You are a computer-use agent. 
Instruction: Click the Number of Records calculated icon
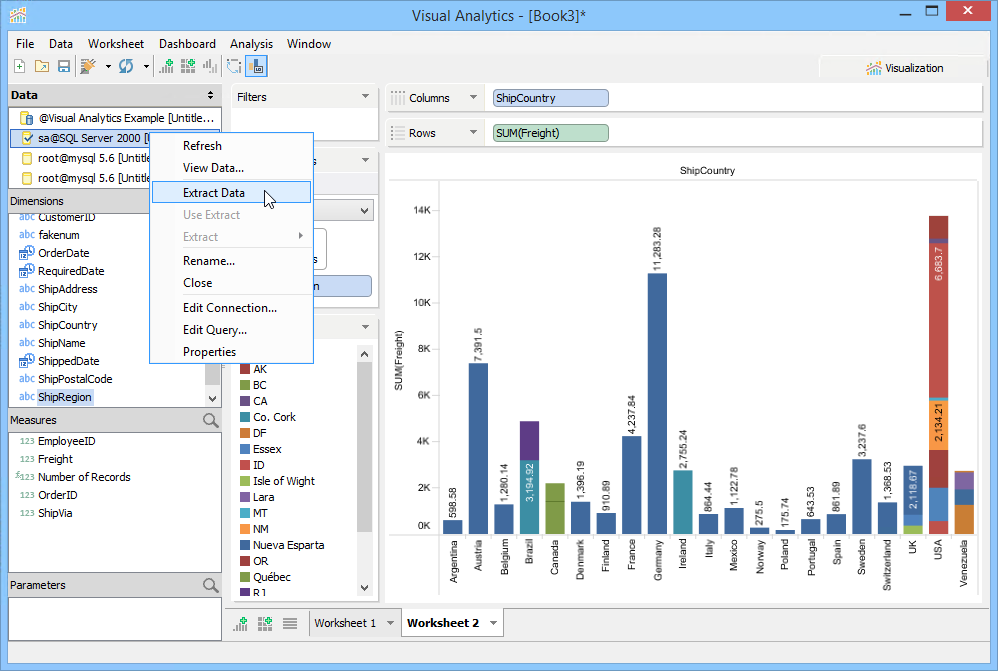tap(25, 476)
